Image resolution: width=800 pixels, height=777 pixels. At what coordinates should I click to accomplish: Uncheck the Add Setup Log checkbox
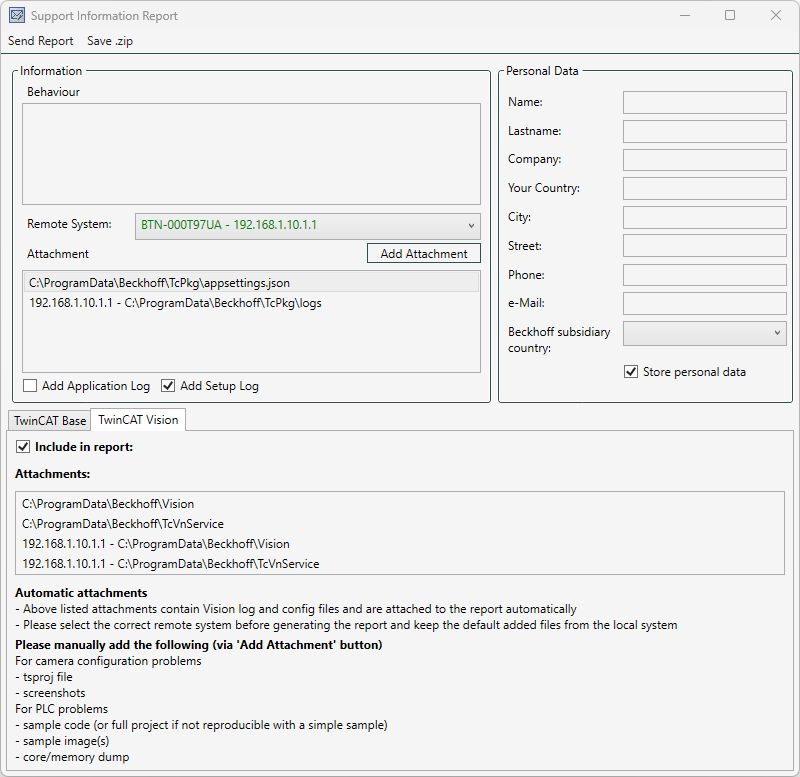point(168,386)
